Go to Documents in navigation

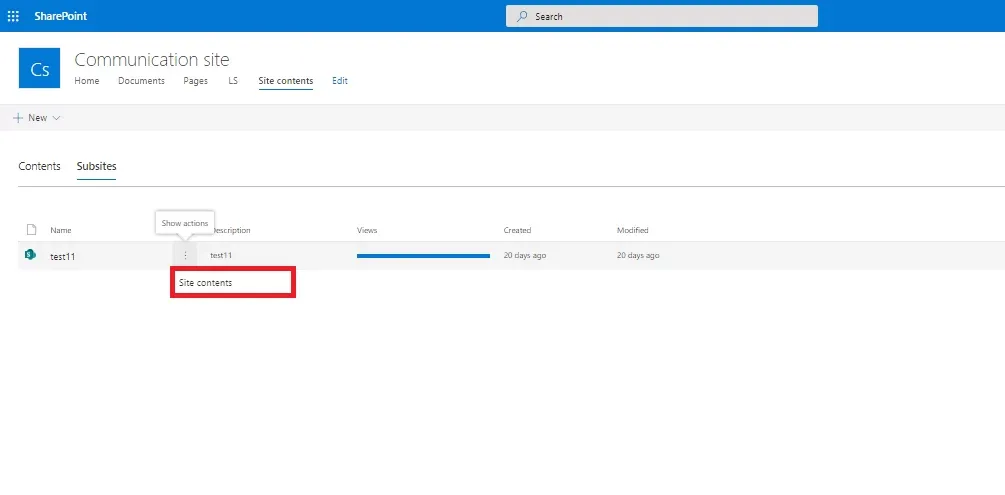141,81
